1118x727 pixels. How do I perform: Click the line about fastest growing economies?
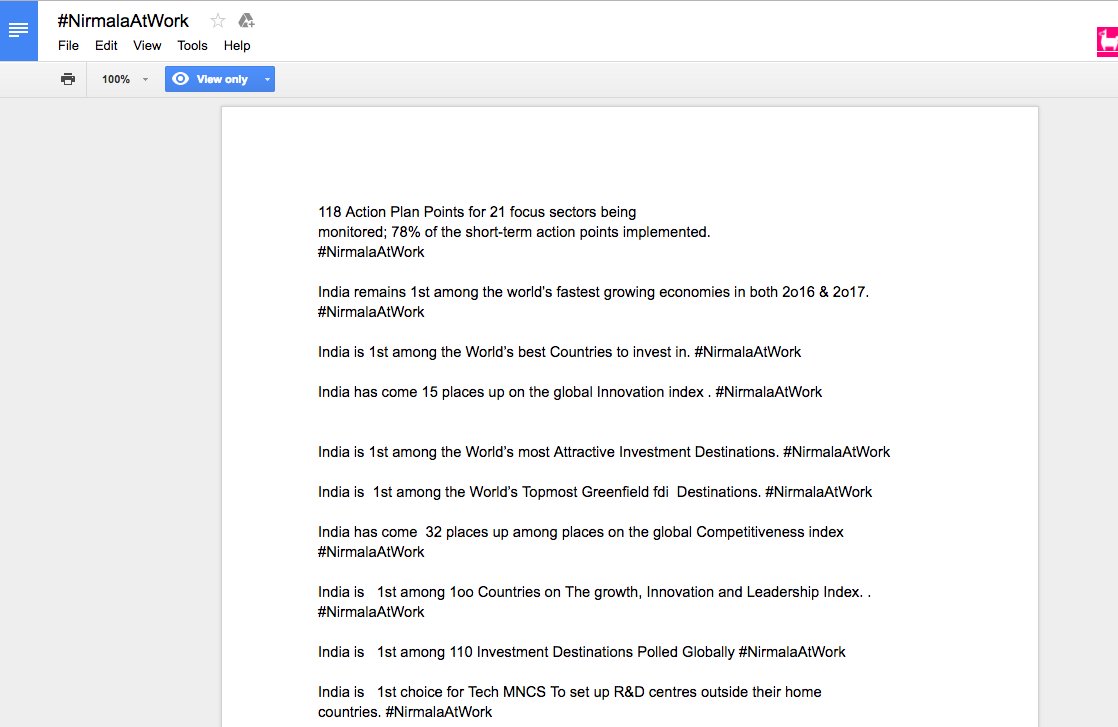point(593,292)
